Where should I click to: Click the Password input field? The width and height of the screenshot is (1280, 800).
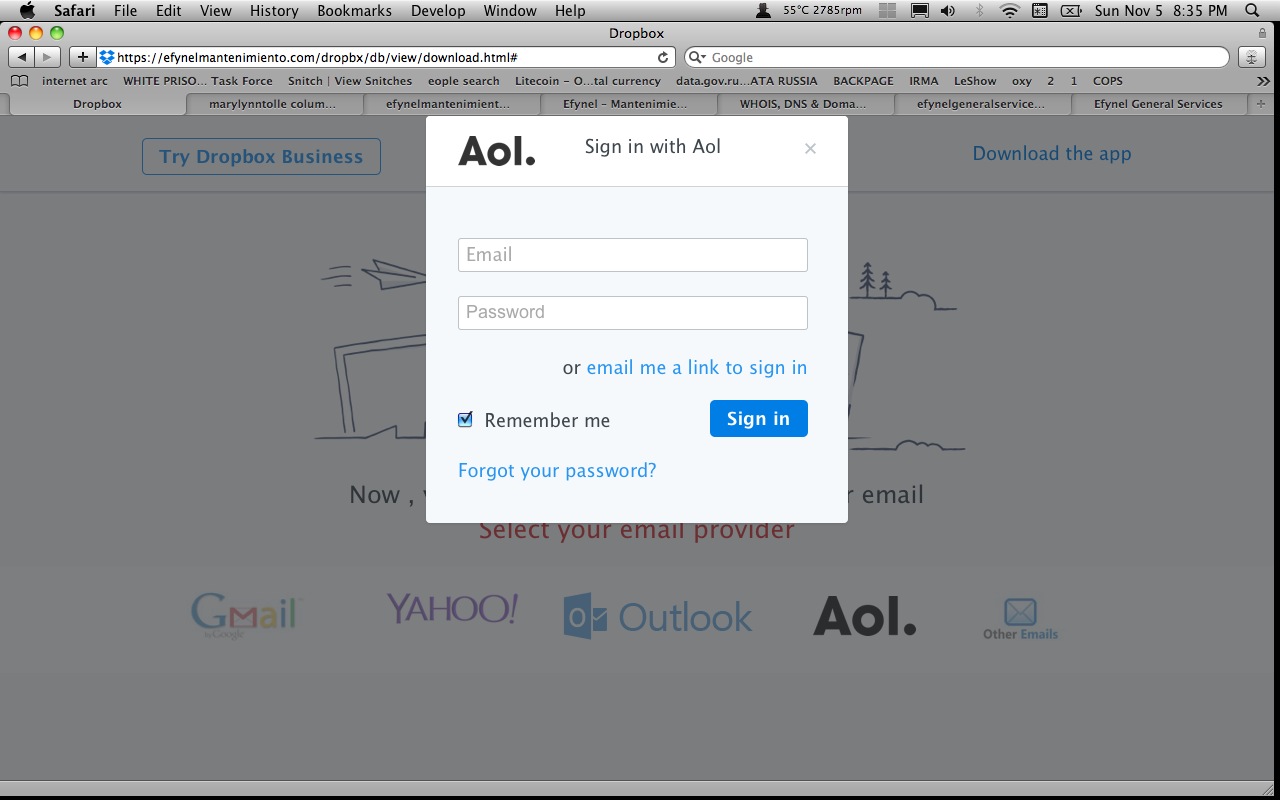click(633, 313)
